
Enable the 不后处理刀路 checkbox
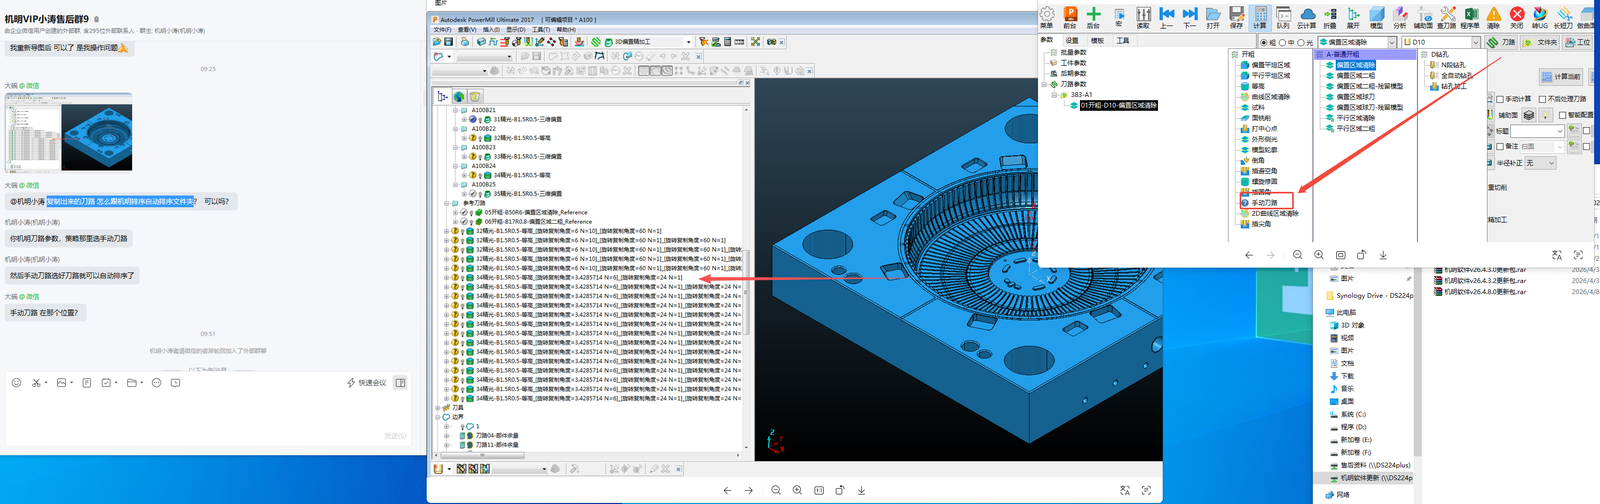click(x=1543, y=99)
